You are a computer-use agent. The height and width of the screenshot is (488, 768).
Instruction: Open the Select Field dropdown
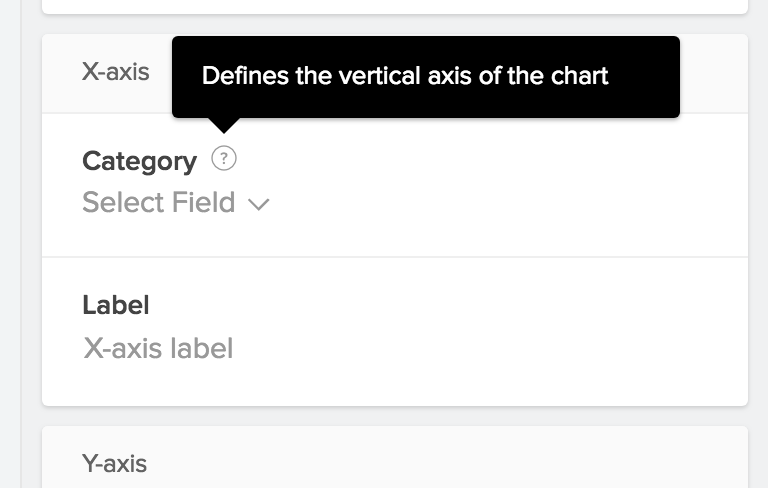point(160,203)
